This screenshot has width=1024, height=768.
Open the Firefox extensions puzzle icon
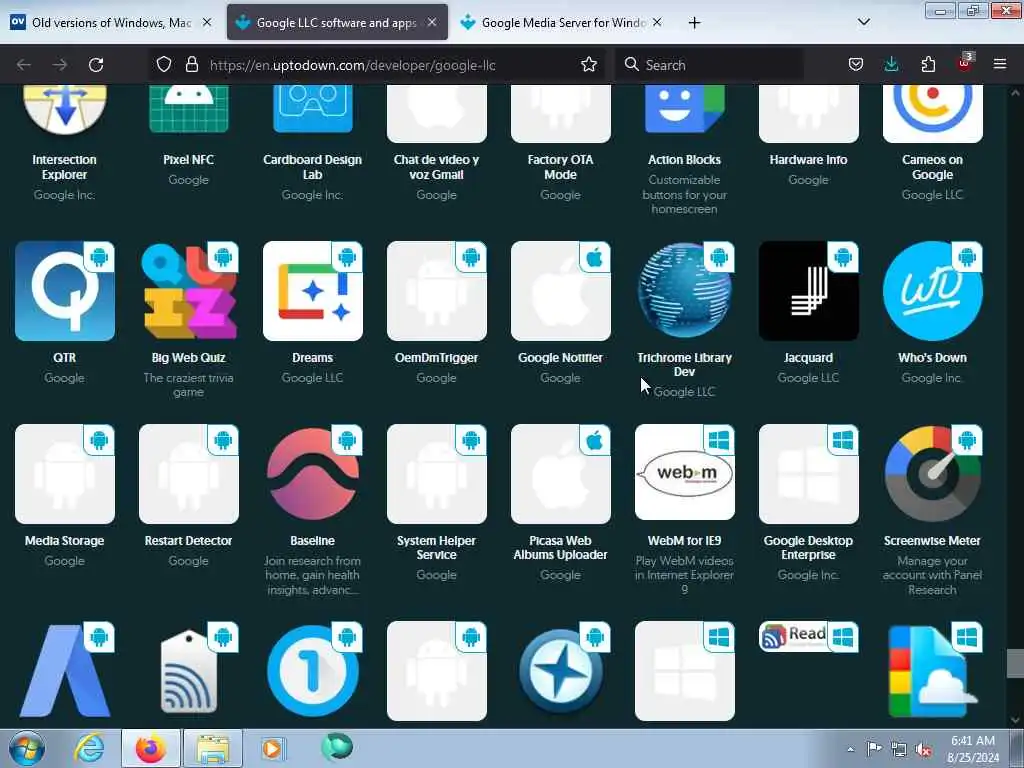(928, 64)
